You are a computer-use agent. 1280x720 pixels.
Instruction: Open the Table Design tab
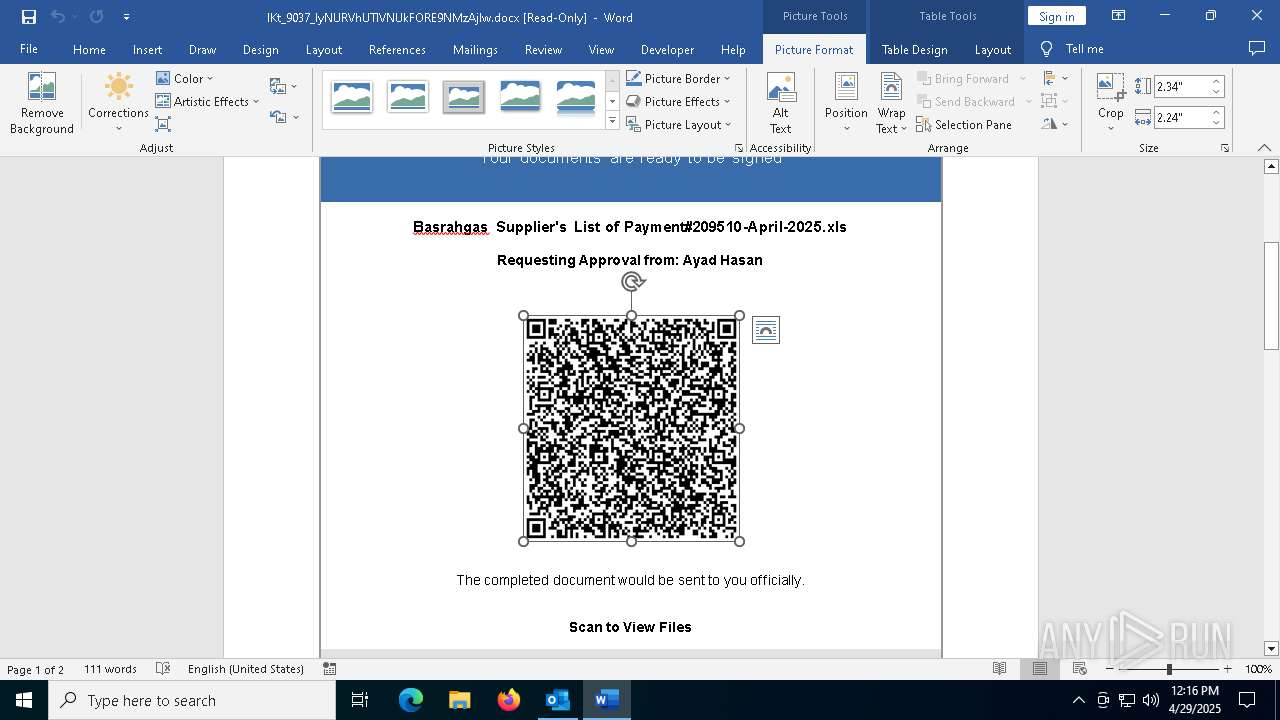(x=914, y=49)
